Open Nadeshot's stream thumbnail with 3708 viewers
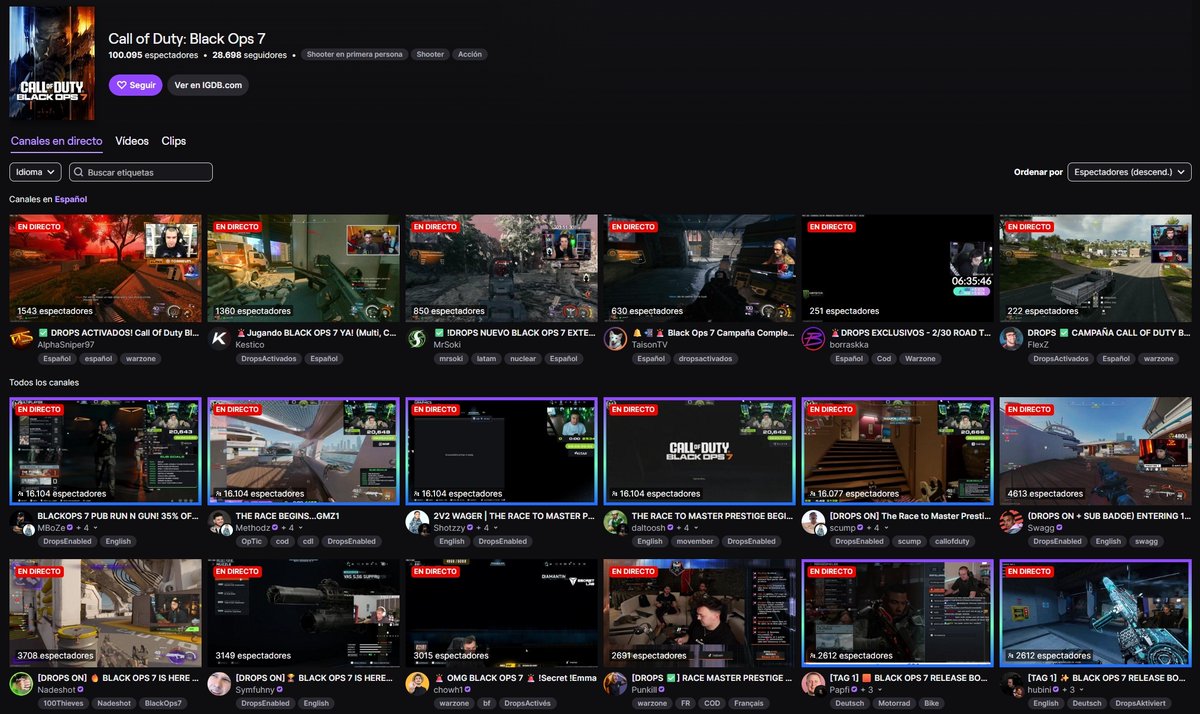Image resolution: width=1200 pixels, height=714 pixels. 105,613
